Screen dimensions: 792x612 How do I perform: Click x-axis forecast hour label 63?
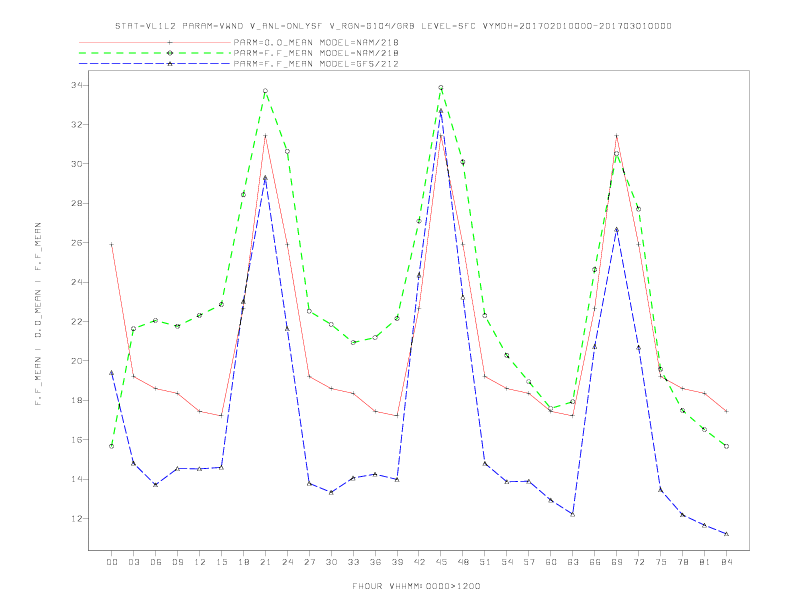[x=573, y=562]
